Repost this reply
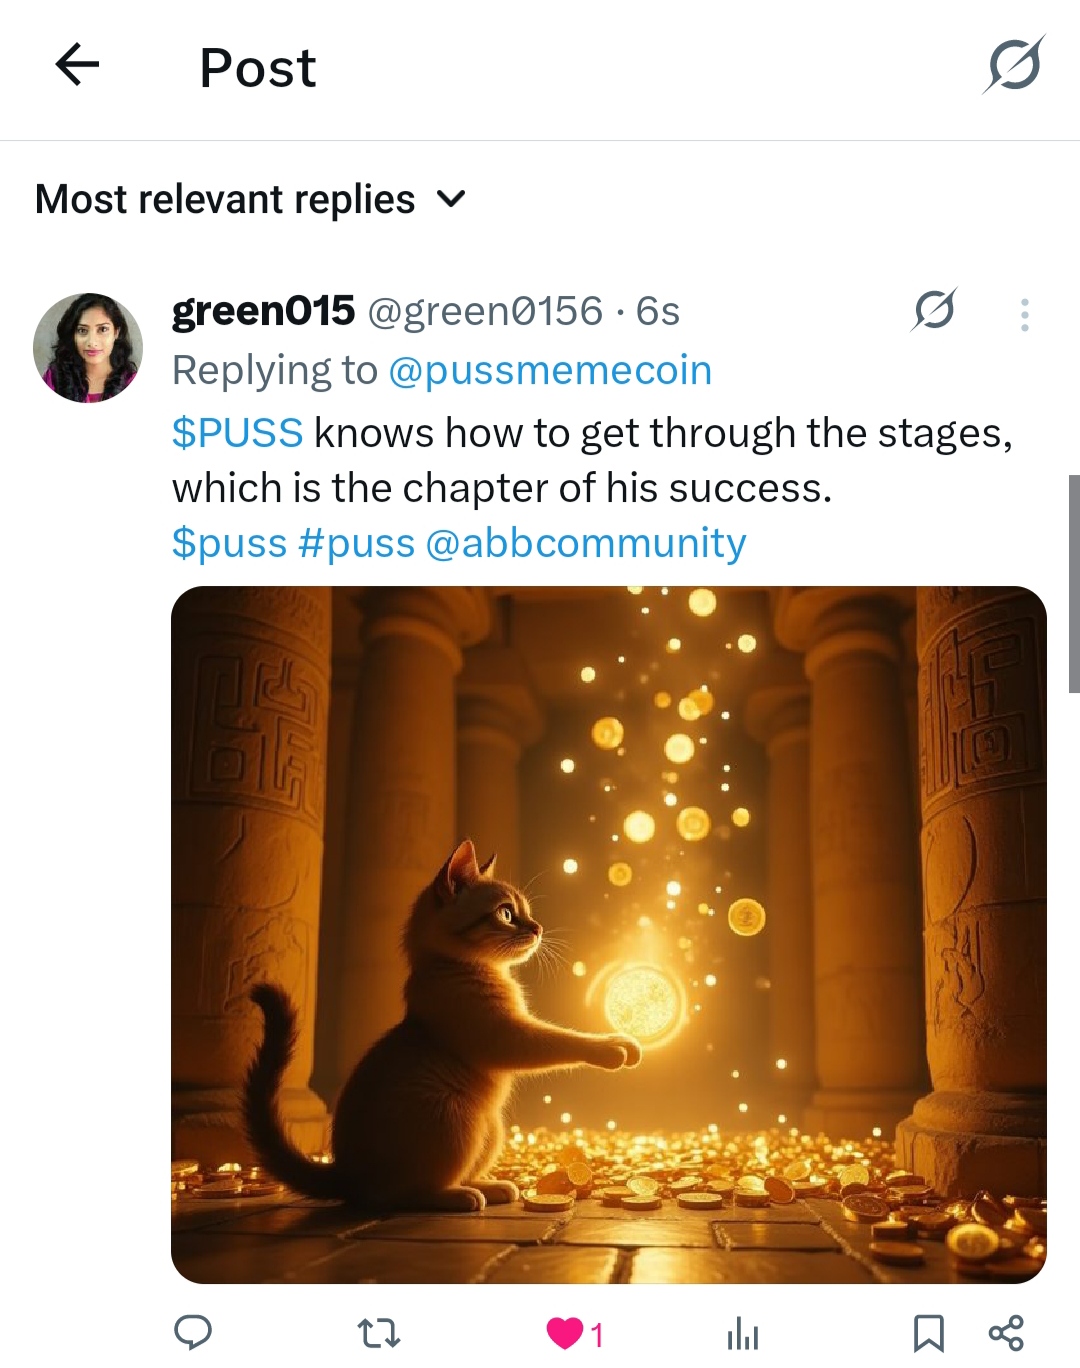This screenshot has height=1368, width=1080. pyautogui.click(x=379, y=1332)
